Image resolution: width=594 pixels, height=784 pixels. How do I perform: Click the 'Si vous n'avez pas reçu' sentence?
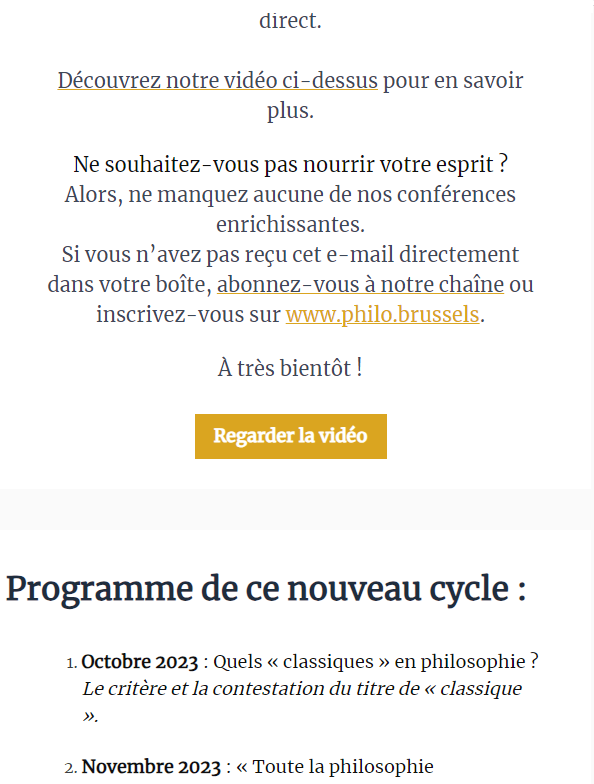[290, 284]
